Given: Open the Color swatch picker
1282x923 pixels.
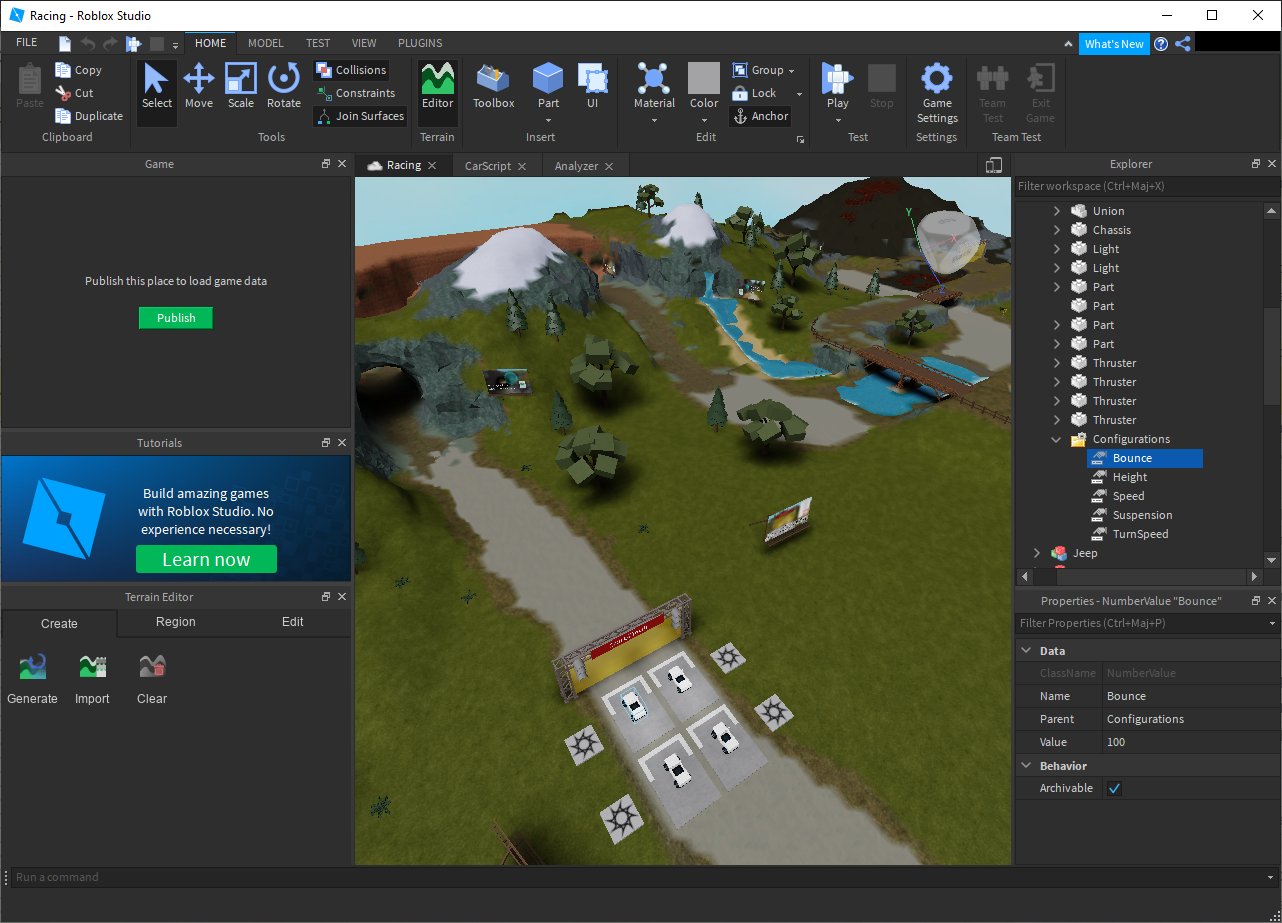Looking at the screenshot, I should point(704,78).
